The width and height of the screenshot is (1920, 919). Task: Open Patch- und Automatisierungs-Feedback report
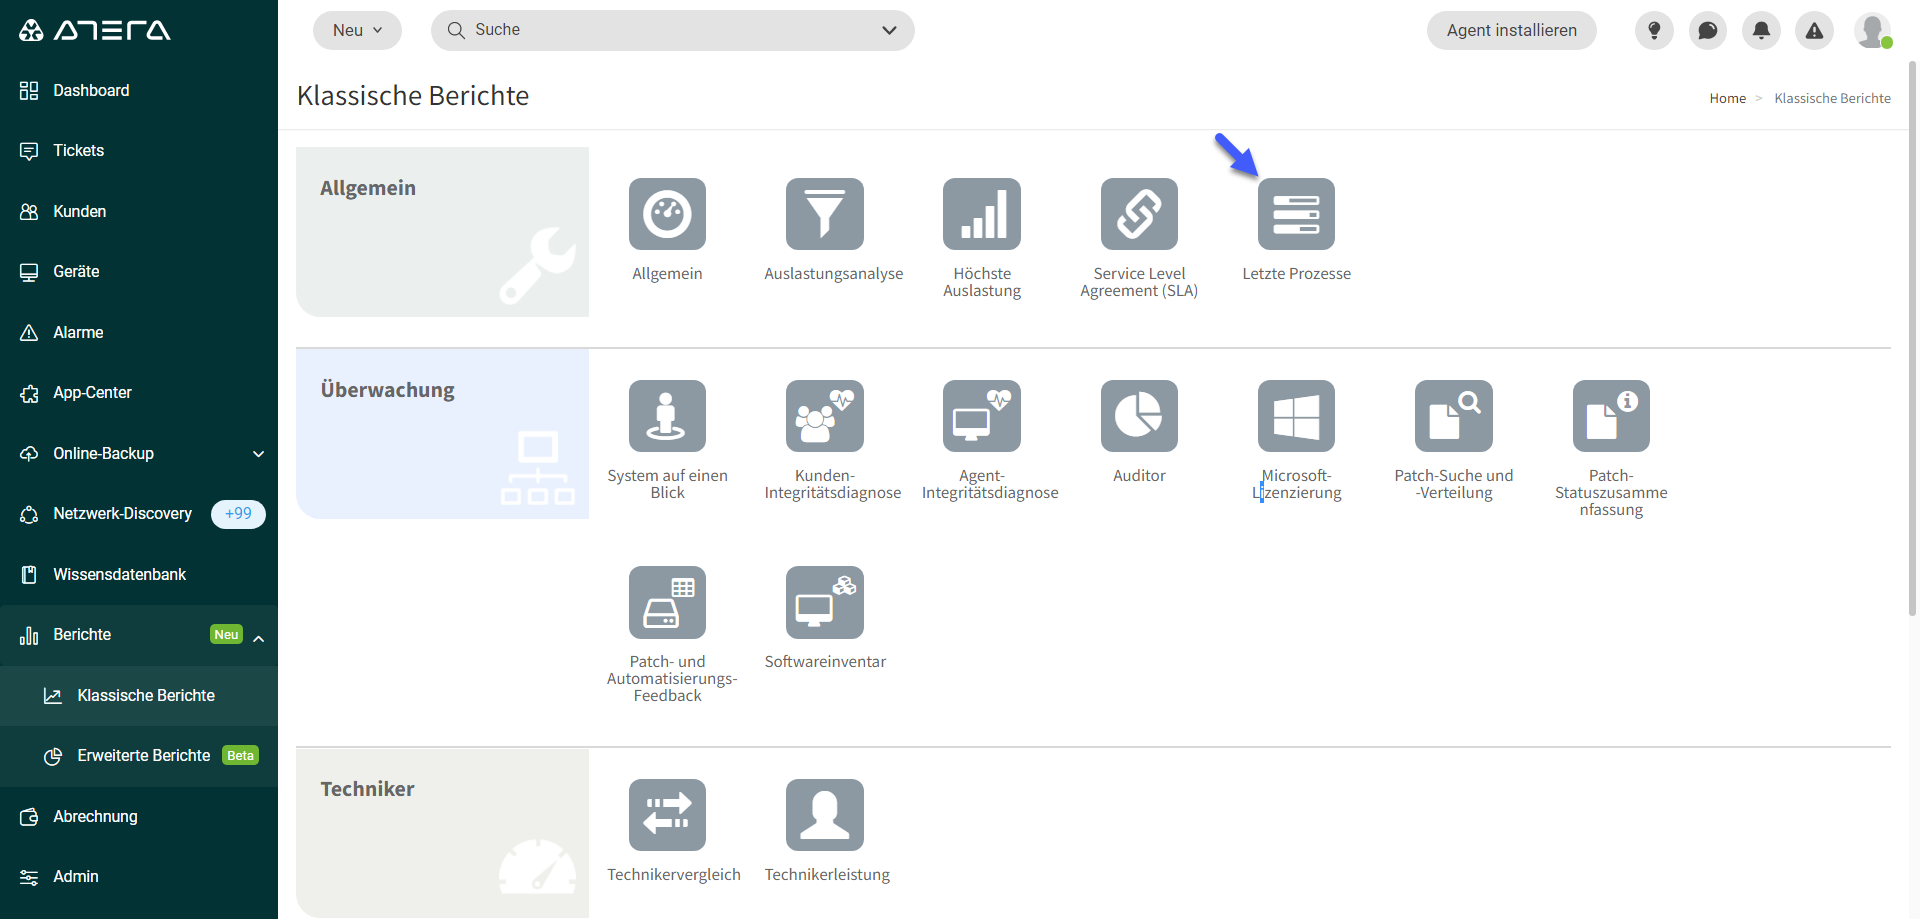coord(667,602)
